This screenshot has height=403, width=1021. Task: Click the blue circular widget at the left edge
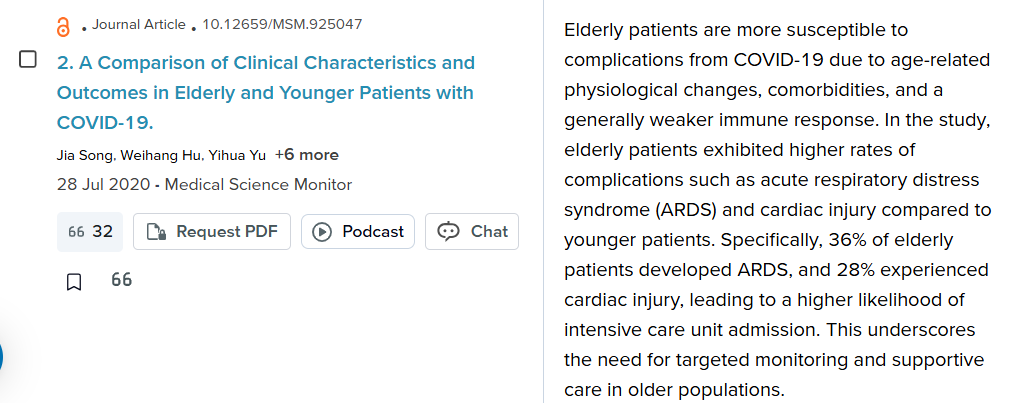point(1,357)
